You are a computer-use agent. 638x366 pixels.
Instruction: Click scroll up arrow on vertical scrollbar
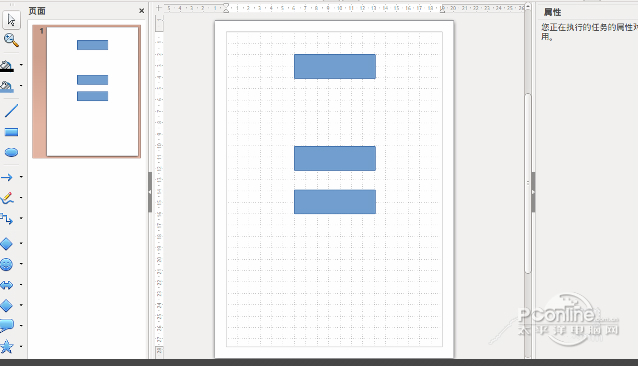click(x=528, y=7)
